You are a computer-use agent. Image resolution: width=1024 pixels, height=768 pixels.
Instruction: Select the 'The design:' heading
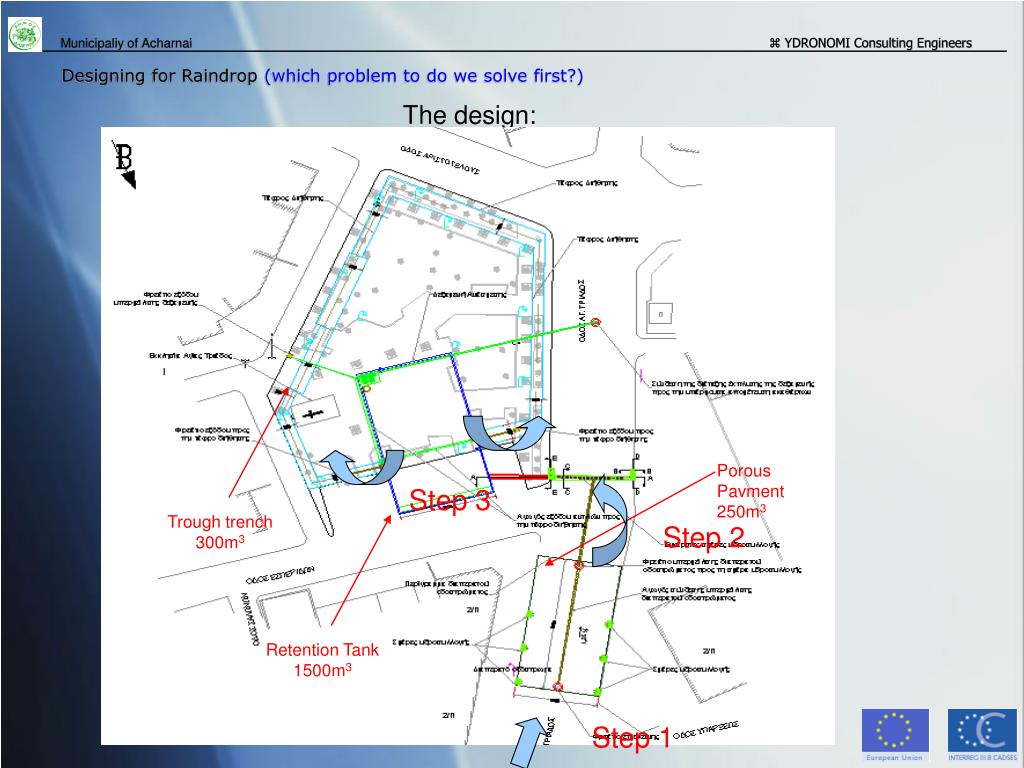click(x=470, y=115)
